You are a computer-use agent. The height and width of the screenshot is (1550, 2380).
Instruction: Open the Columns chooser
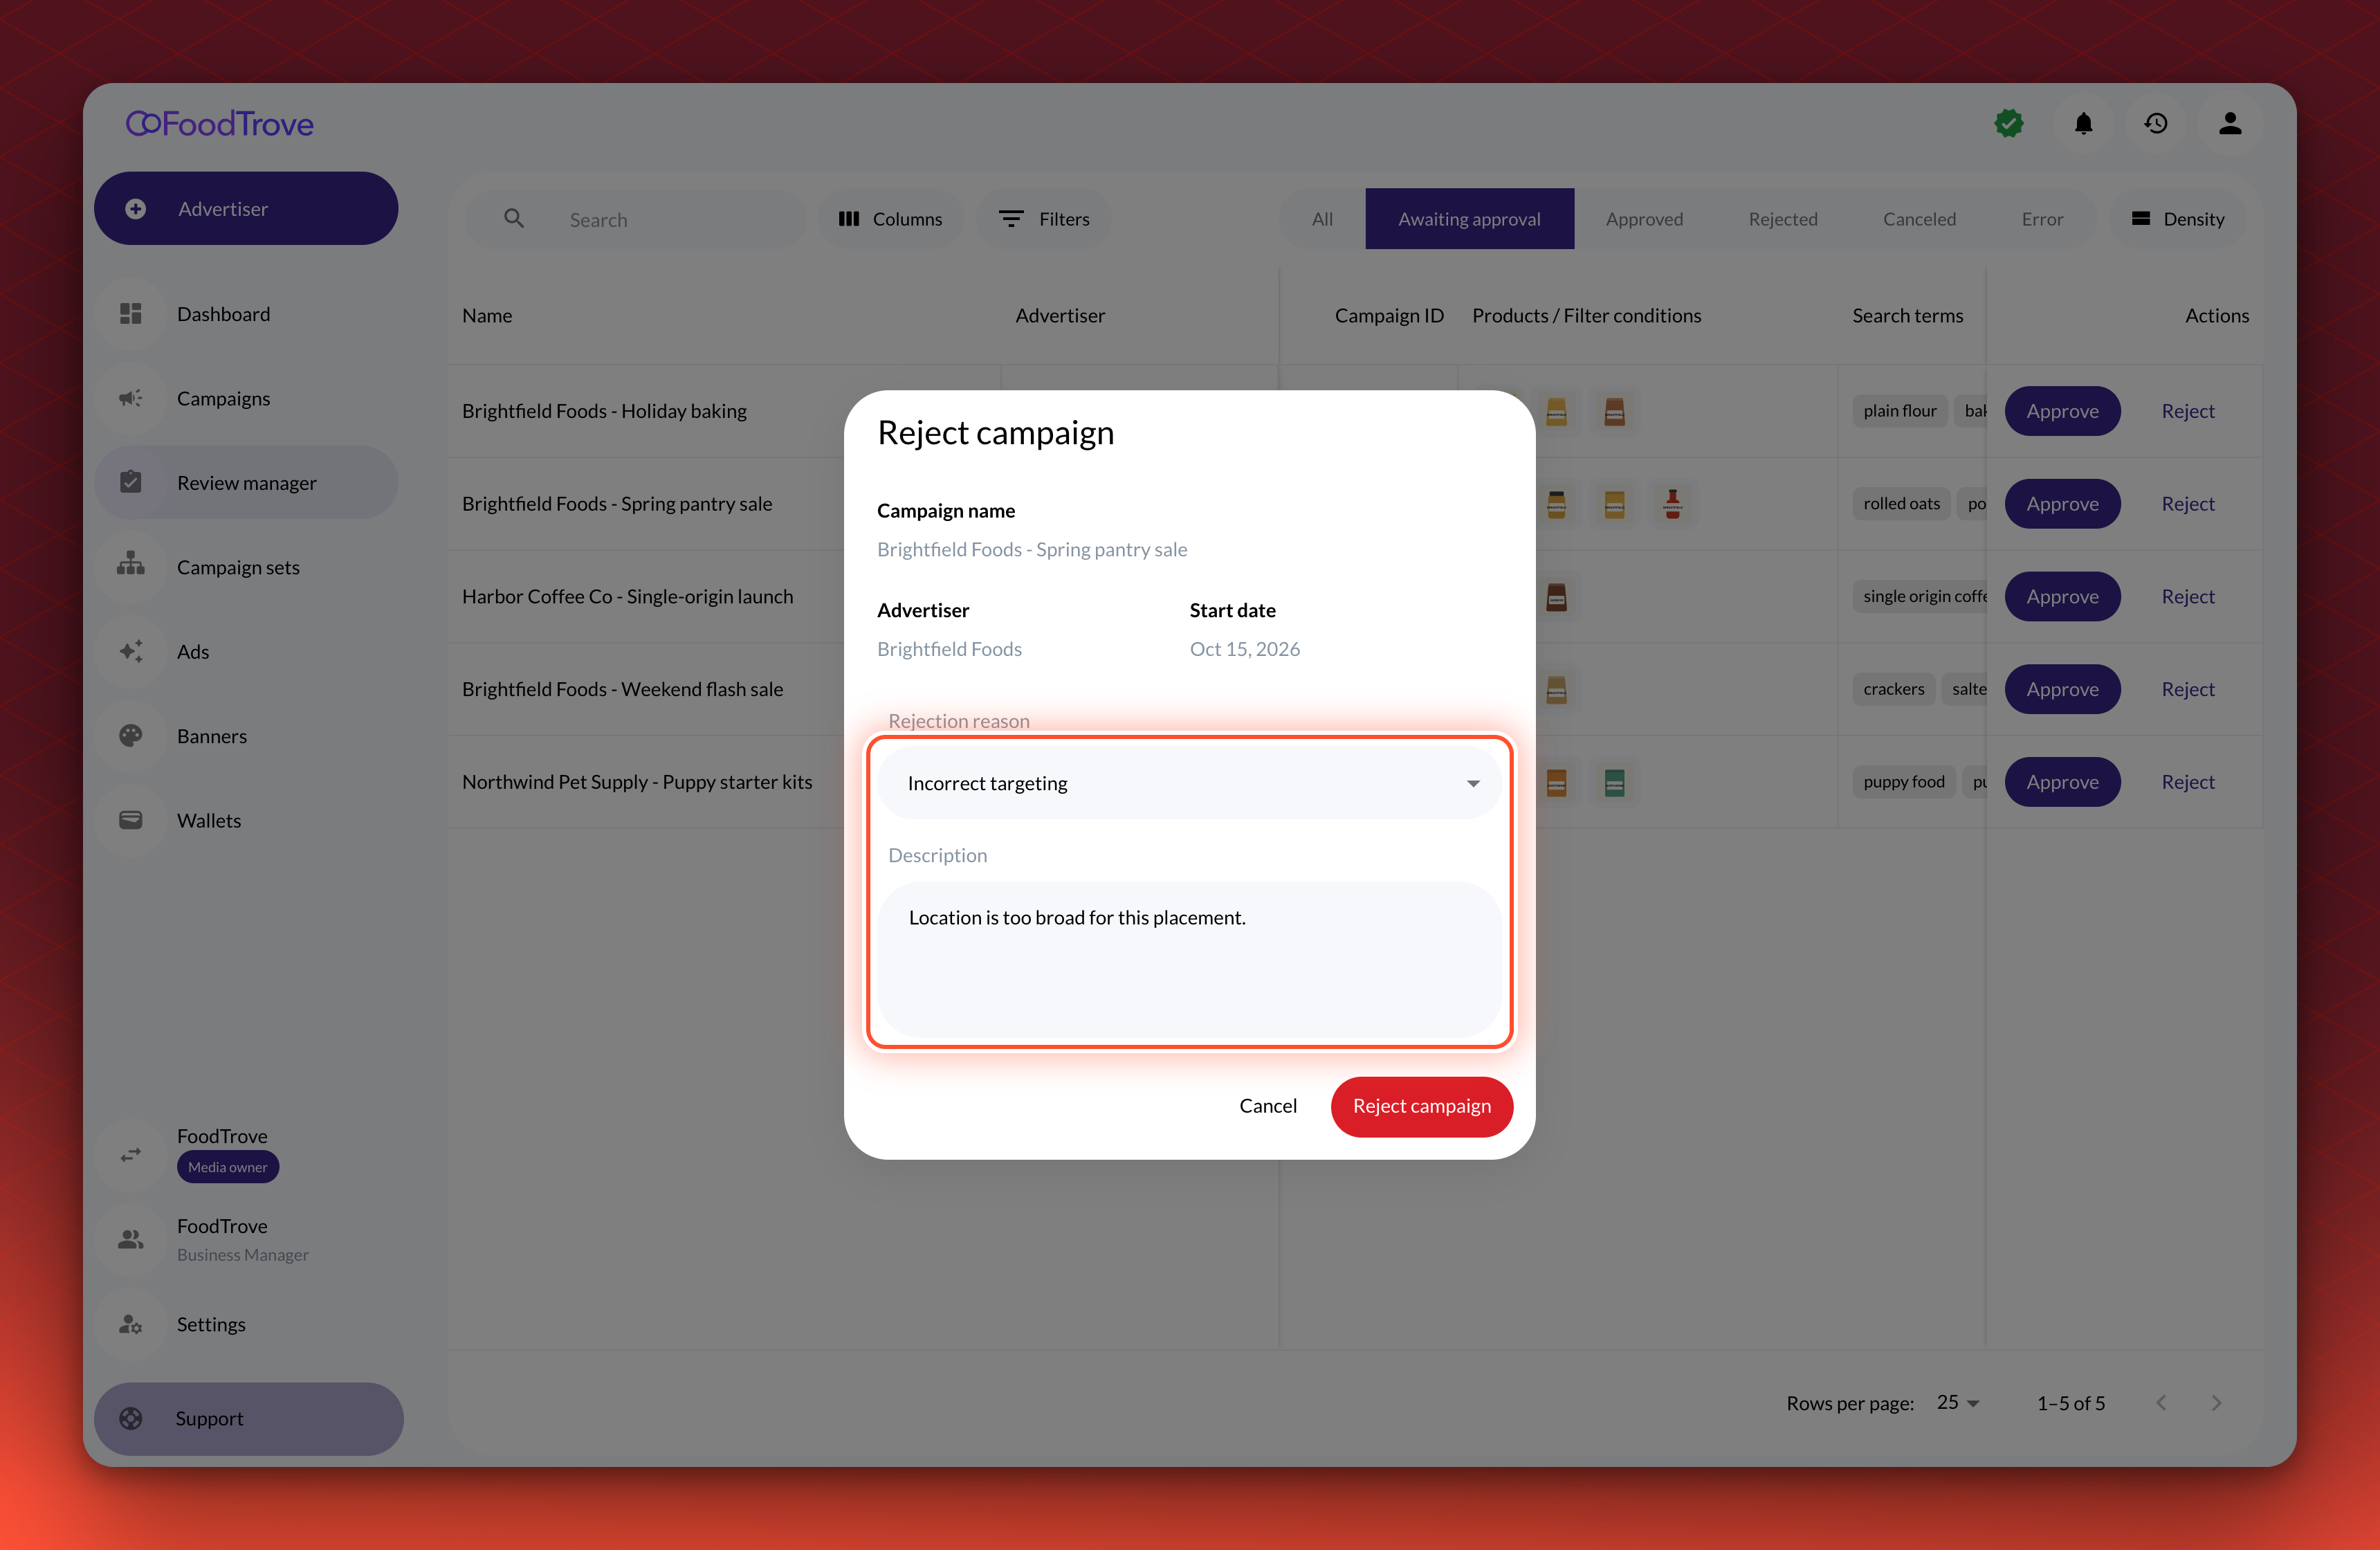[x=890, y=219]
